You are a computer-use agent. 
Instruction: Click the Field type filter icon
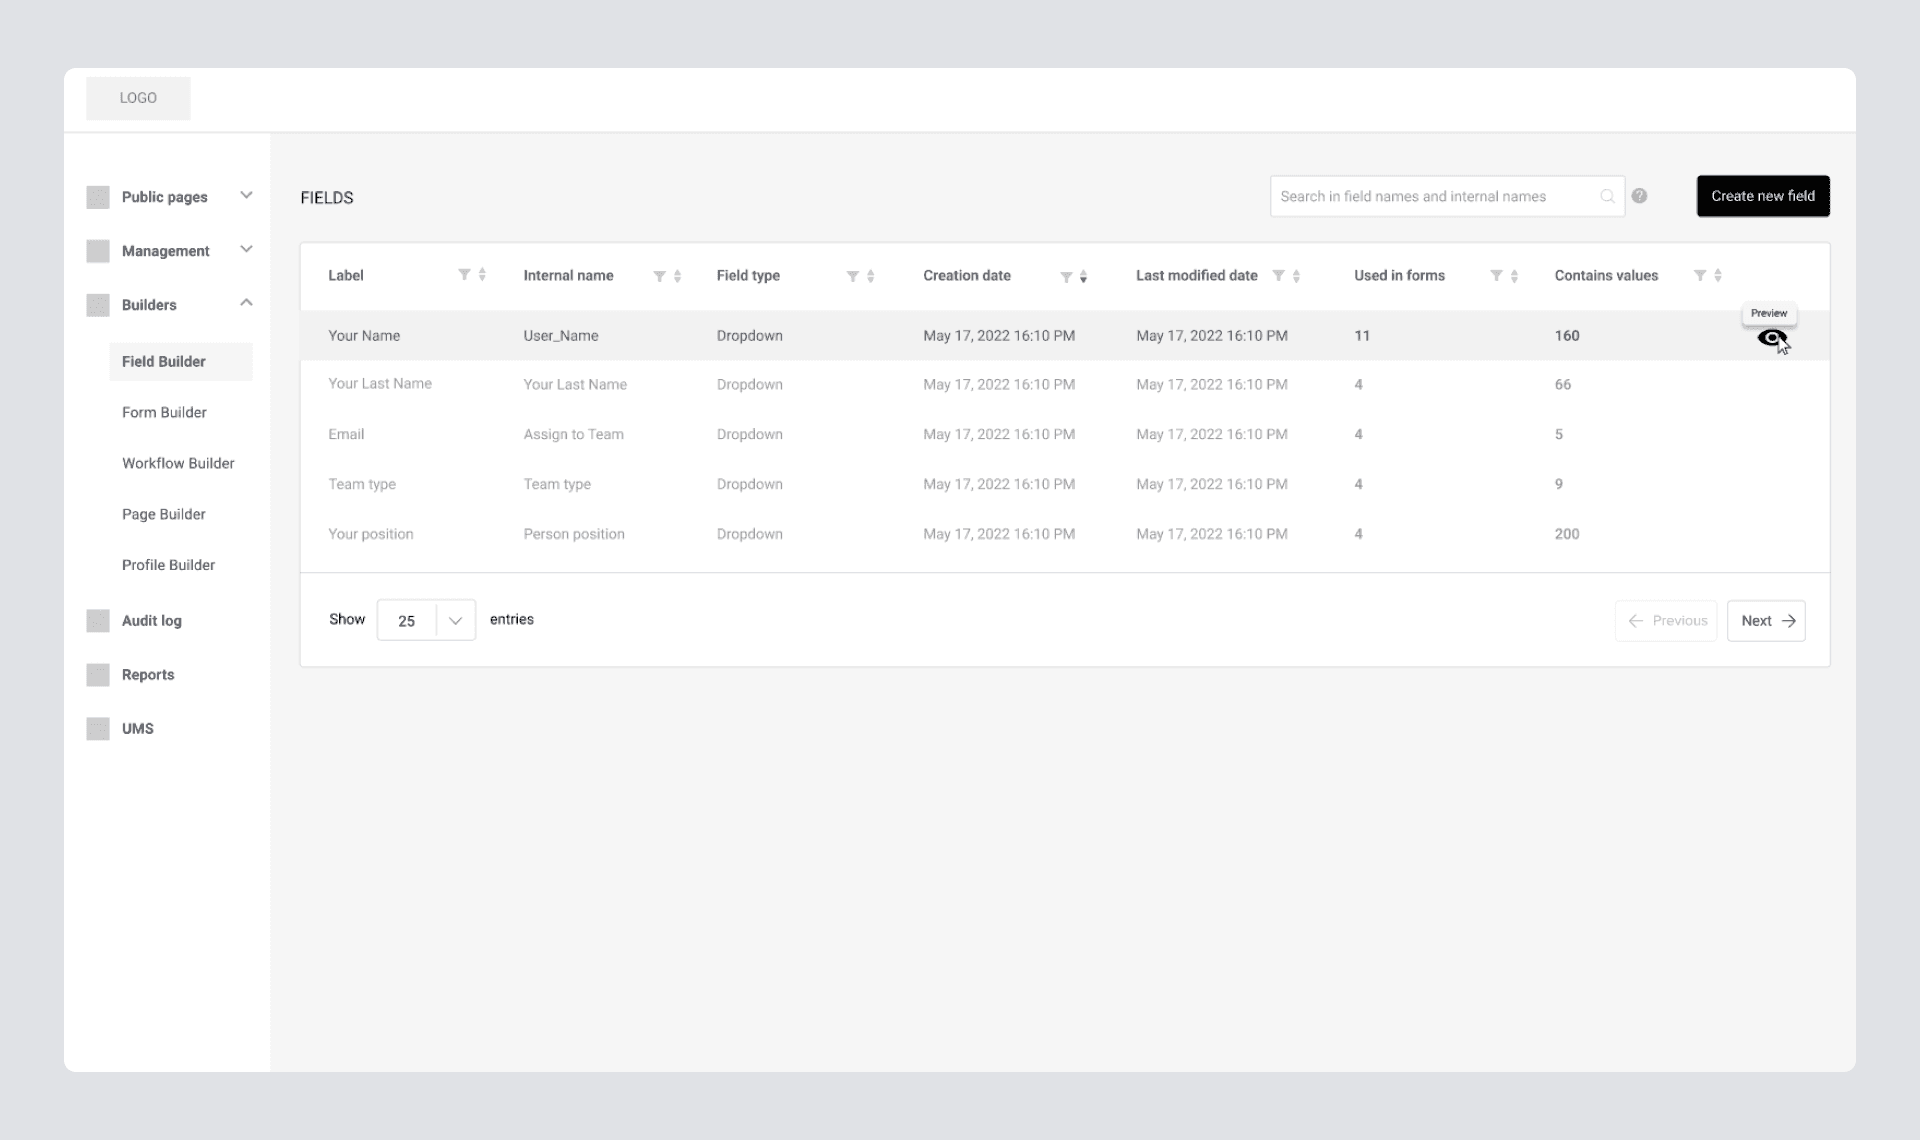852,276
